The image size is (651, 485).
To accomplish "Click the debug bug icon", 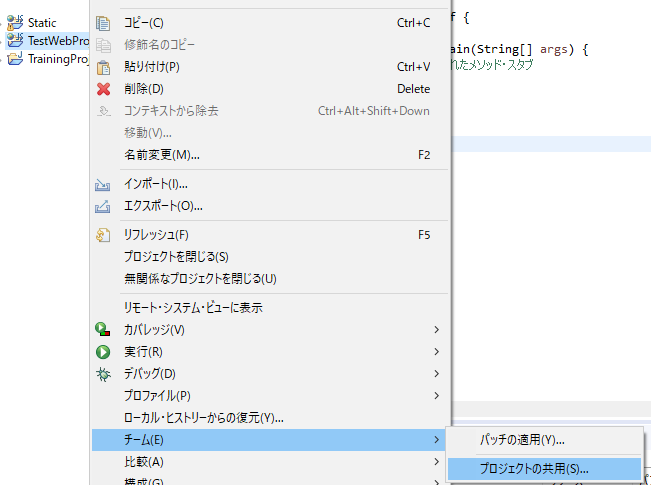I will pyautogui.click(x=103, y=374).
